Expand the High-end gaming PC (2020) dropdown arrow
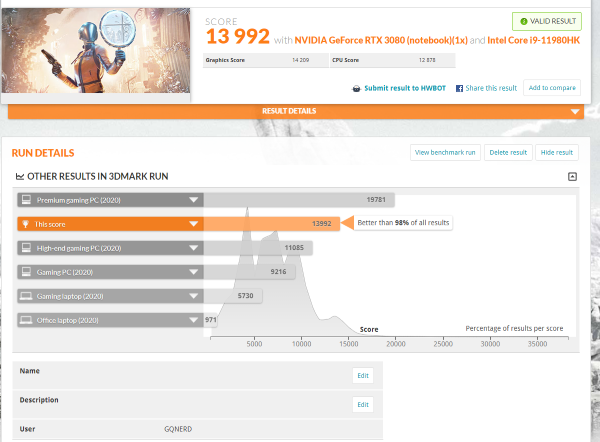This screenshot has height=442, width=600. (x=194, y=248)
